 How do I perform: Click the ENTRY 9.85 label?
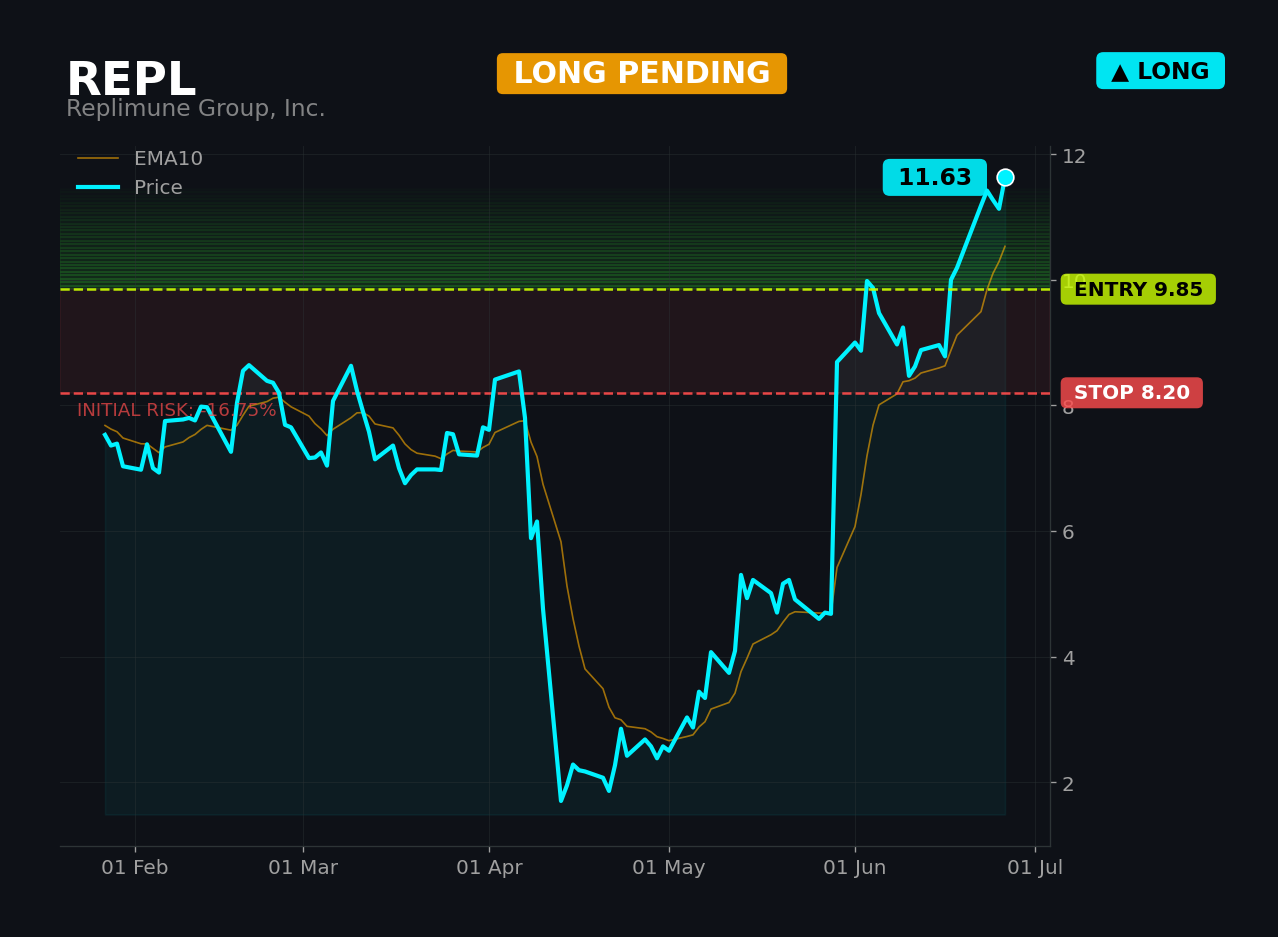[1138, 290]
